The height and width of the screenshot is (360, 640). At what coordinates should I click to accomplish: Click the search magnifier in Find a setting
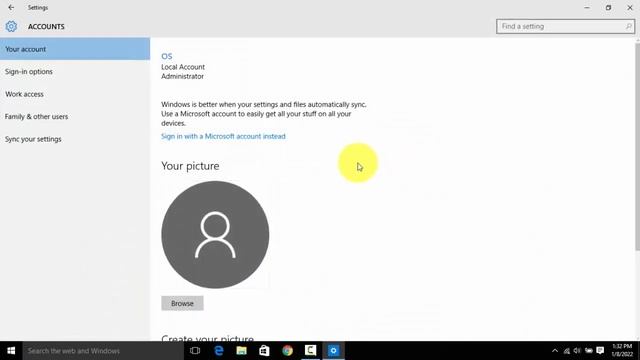coord(629,27)
